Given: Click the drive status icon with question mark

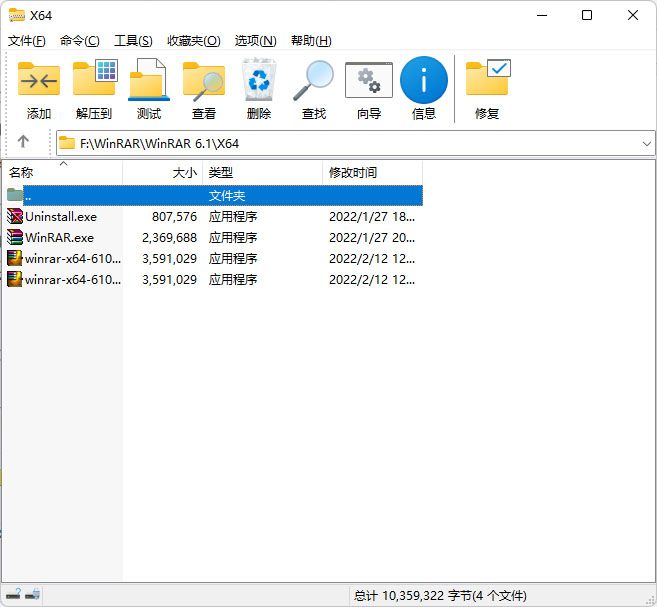Looking at the screenshot, I should [x=13, y=594].
